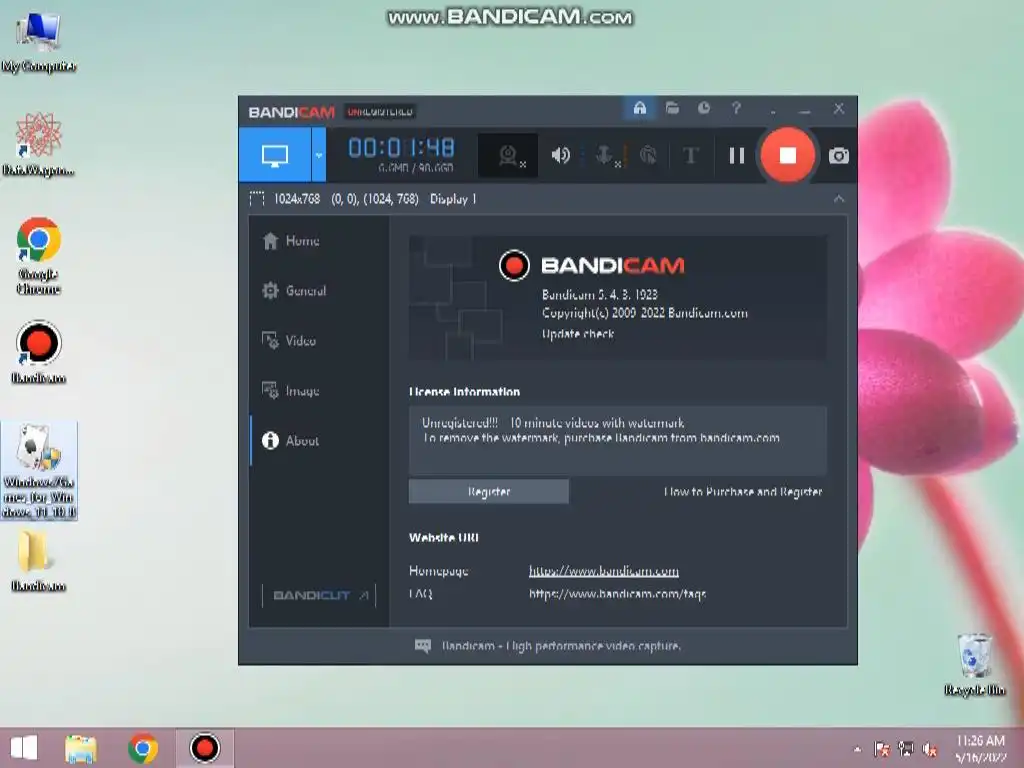Open the bandicam.com homepage link

point(603,571)
